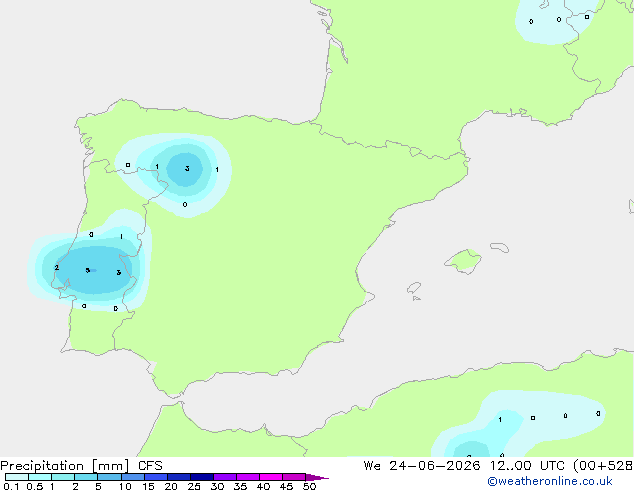
Task: Click the legend number '25'
Action: coord(194,486)
